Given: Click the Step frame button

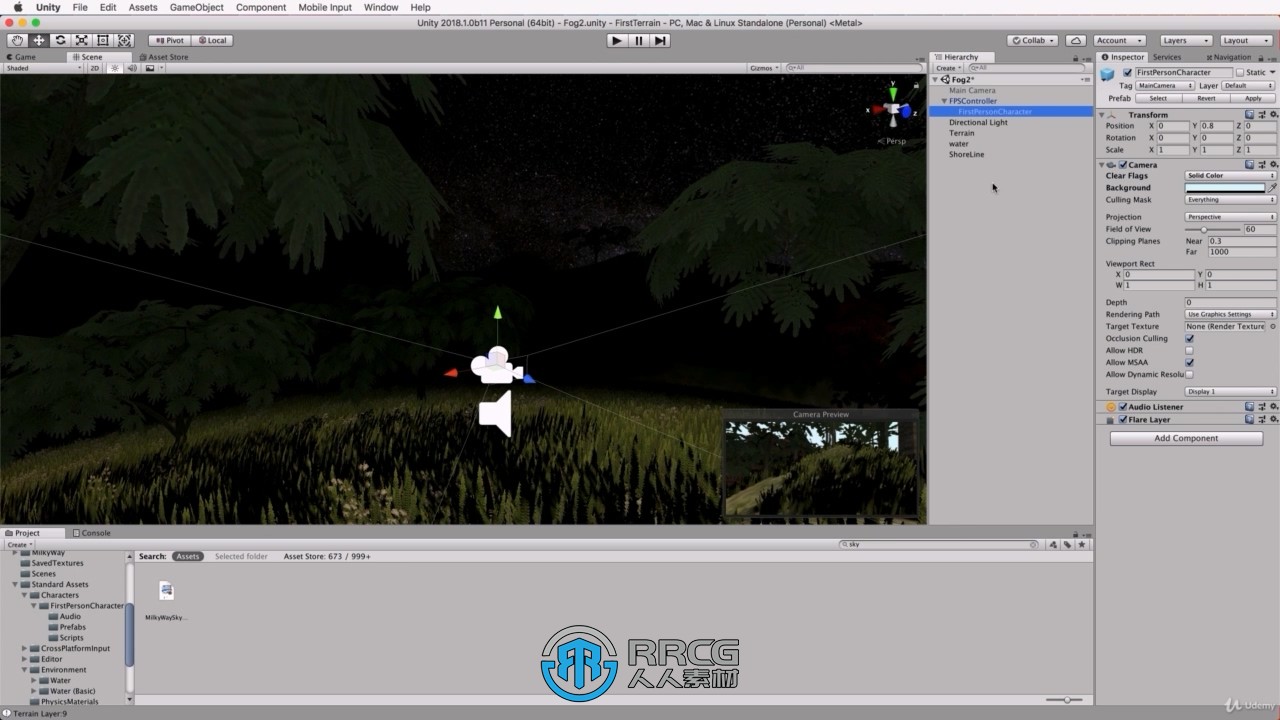Looking at the screenshot, I should click(x=660, y=40).
